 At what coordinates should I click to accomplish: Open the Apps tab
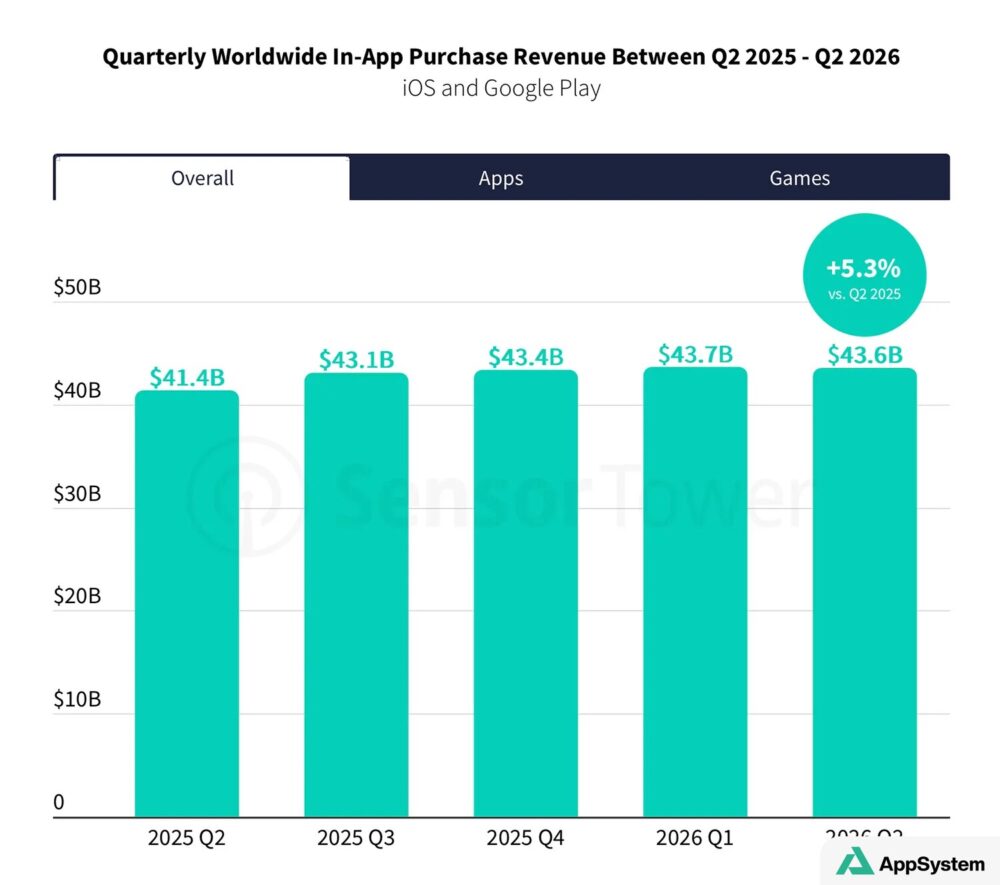click(x=501, y=178)
